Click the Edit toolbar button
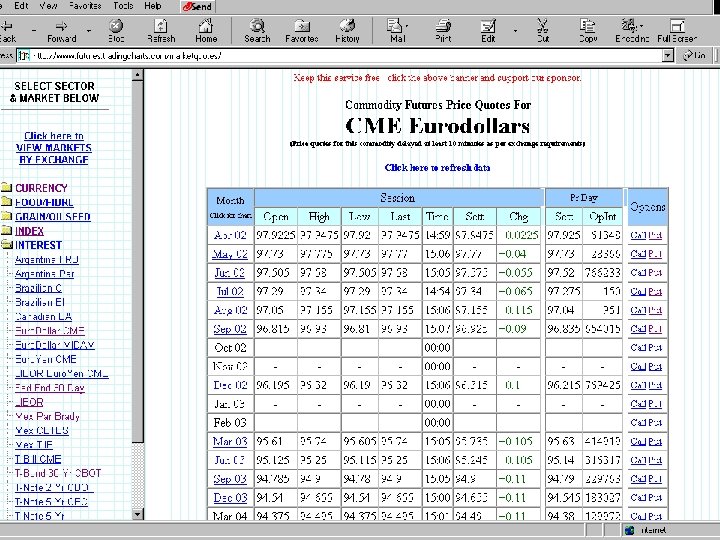The width and height of the screenshot is (720, 540). click(488, 31)
